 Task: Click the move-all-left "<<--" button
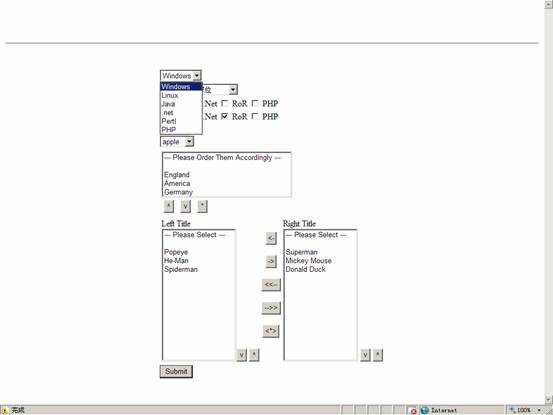271,285
